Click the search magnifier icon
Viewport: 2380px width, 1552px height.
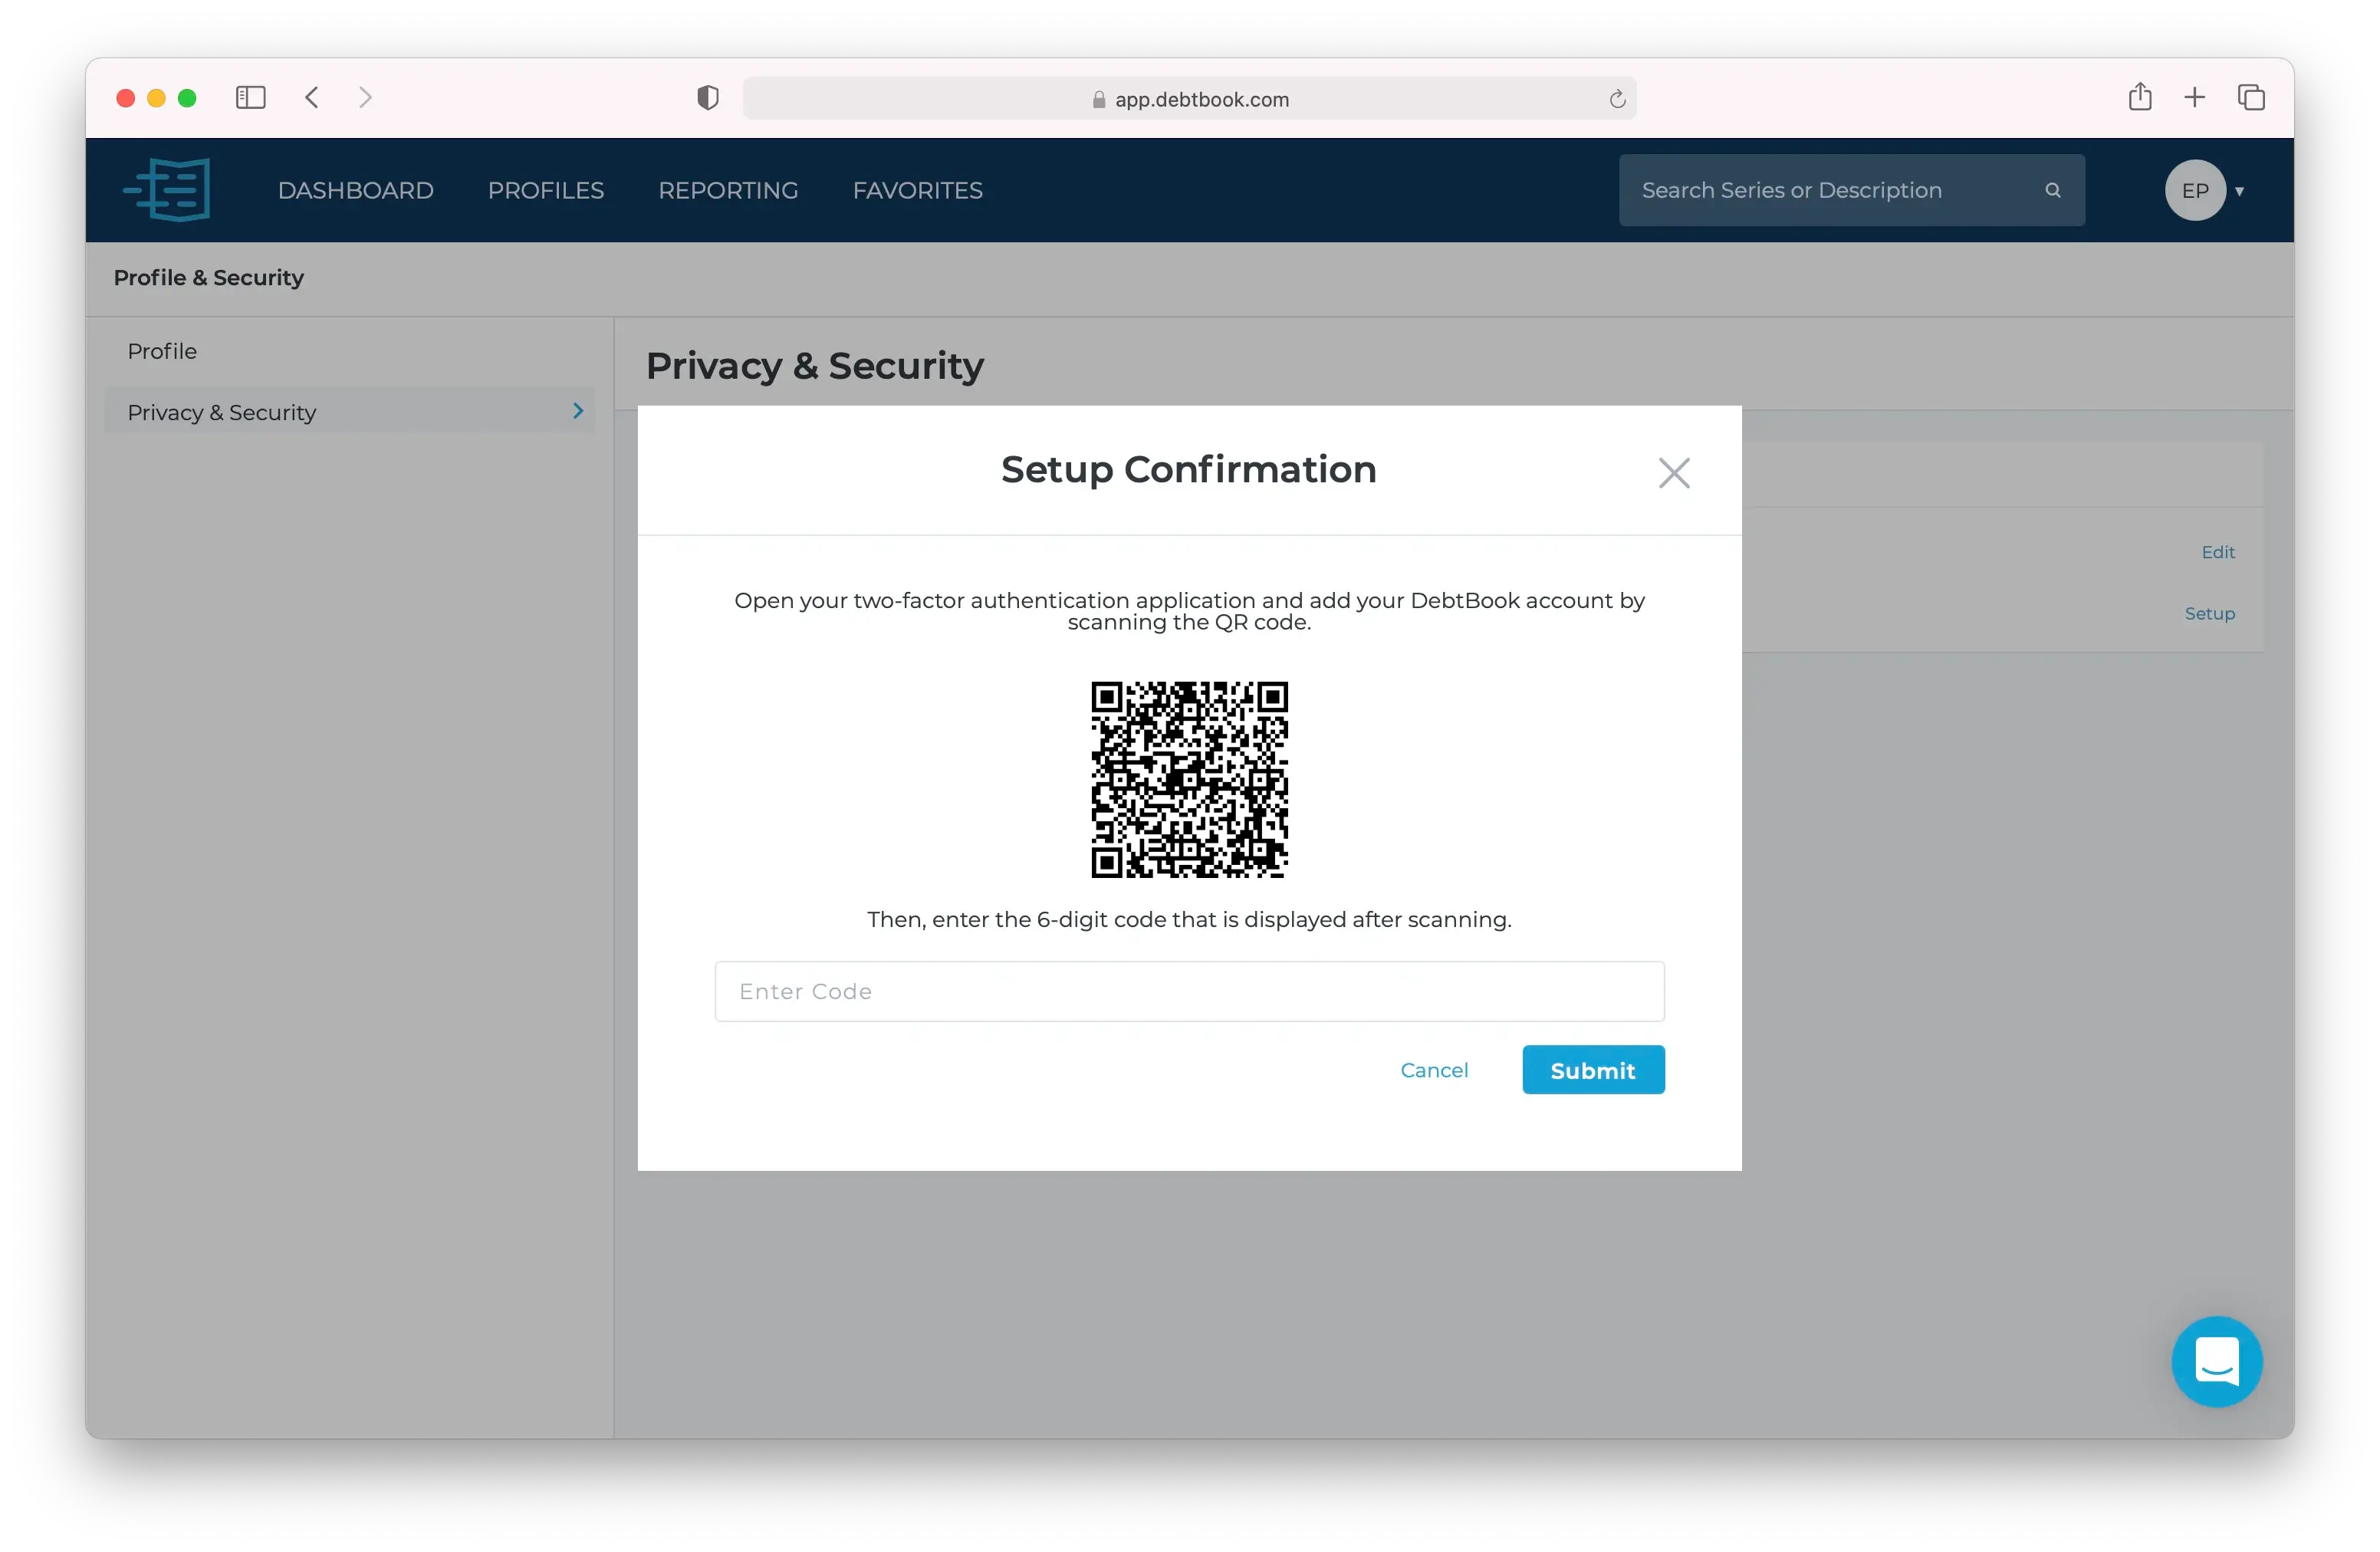tap(2053, 190)
